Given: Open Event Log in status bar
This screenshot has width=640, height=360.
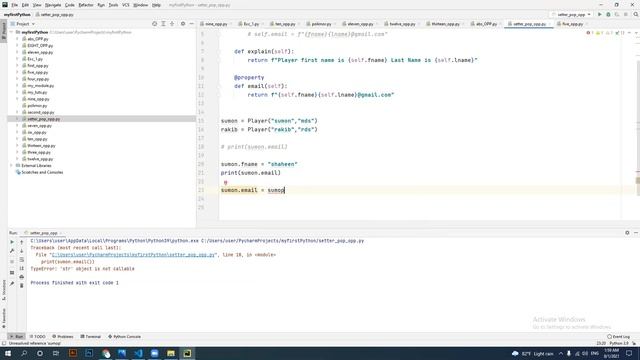Looking at the screenshot, I should 618,337.
